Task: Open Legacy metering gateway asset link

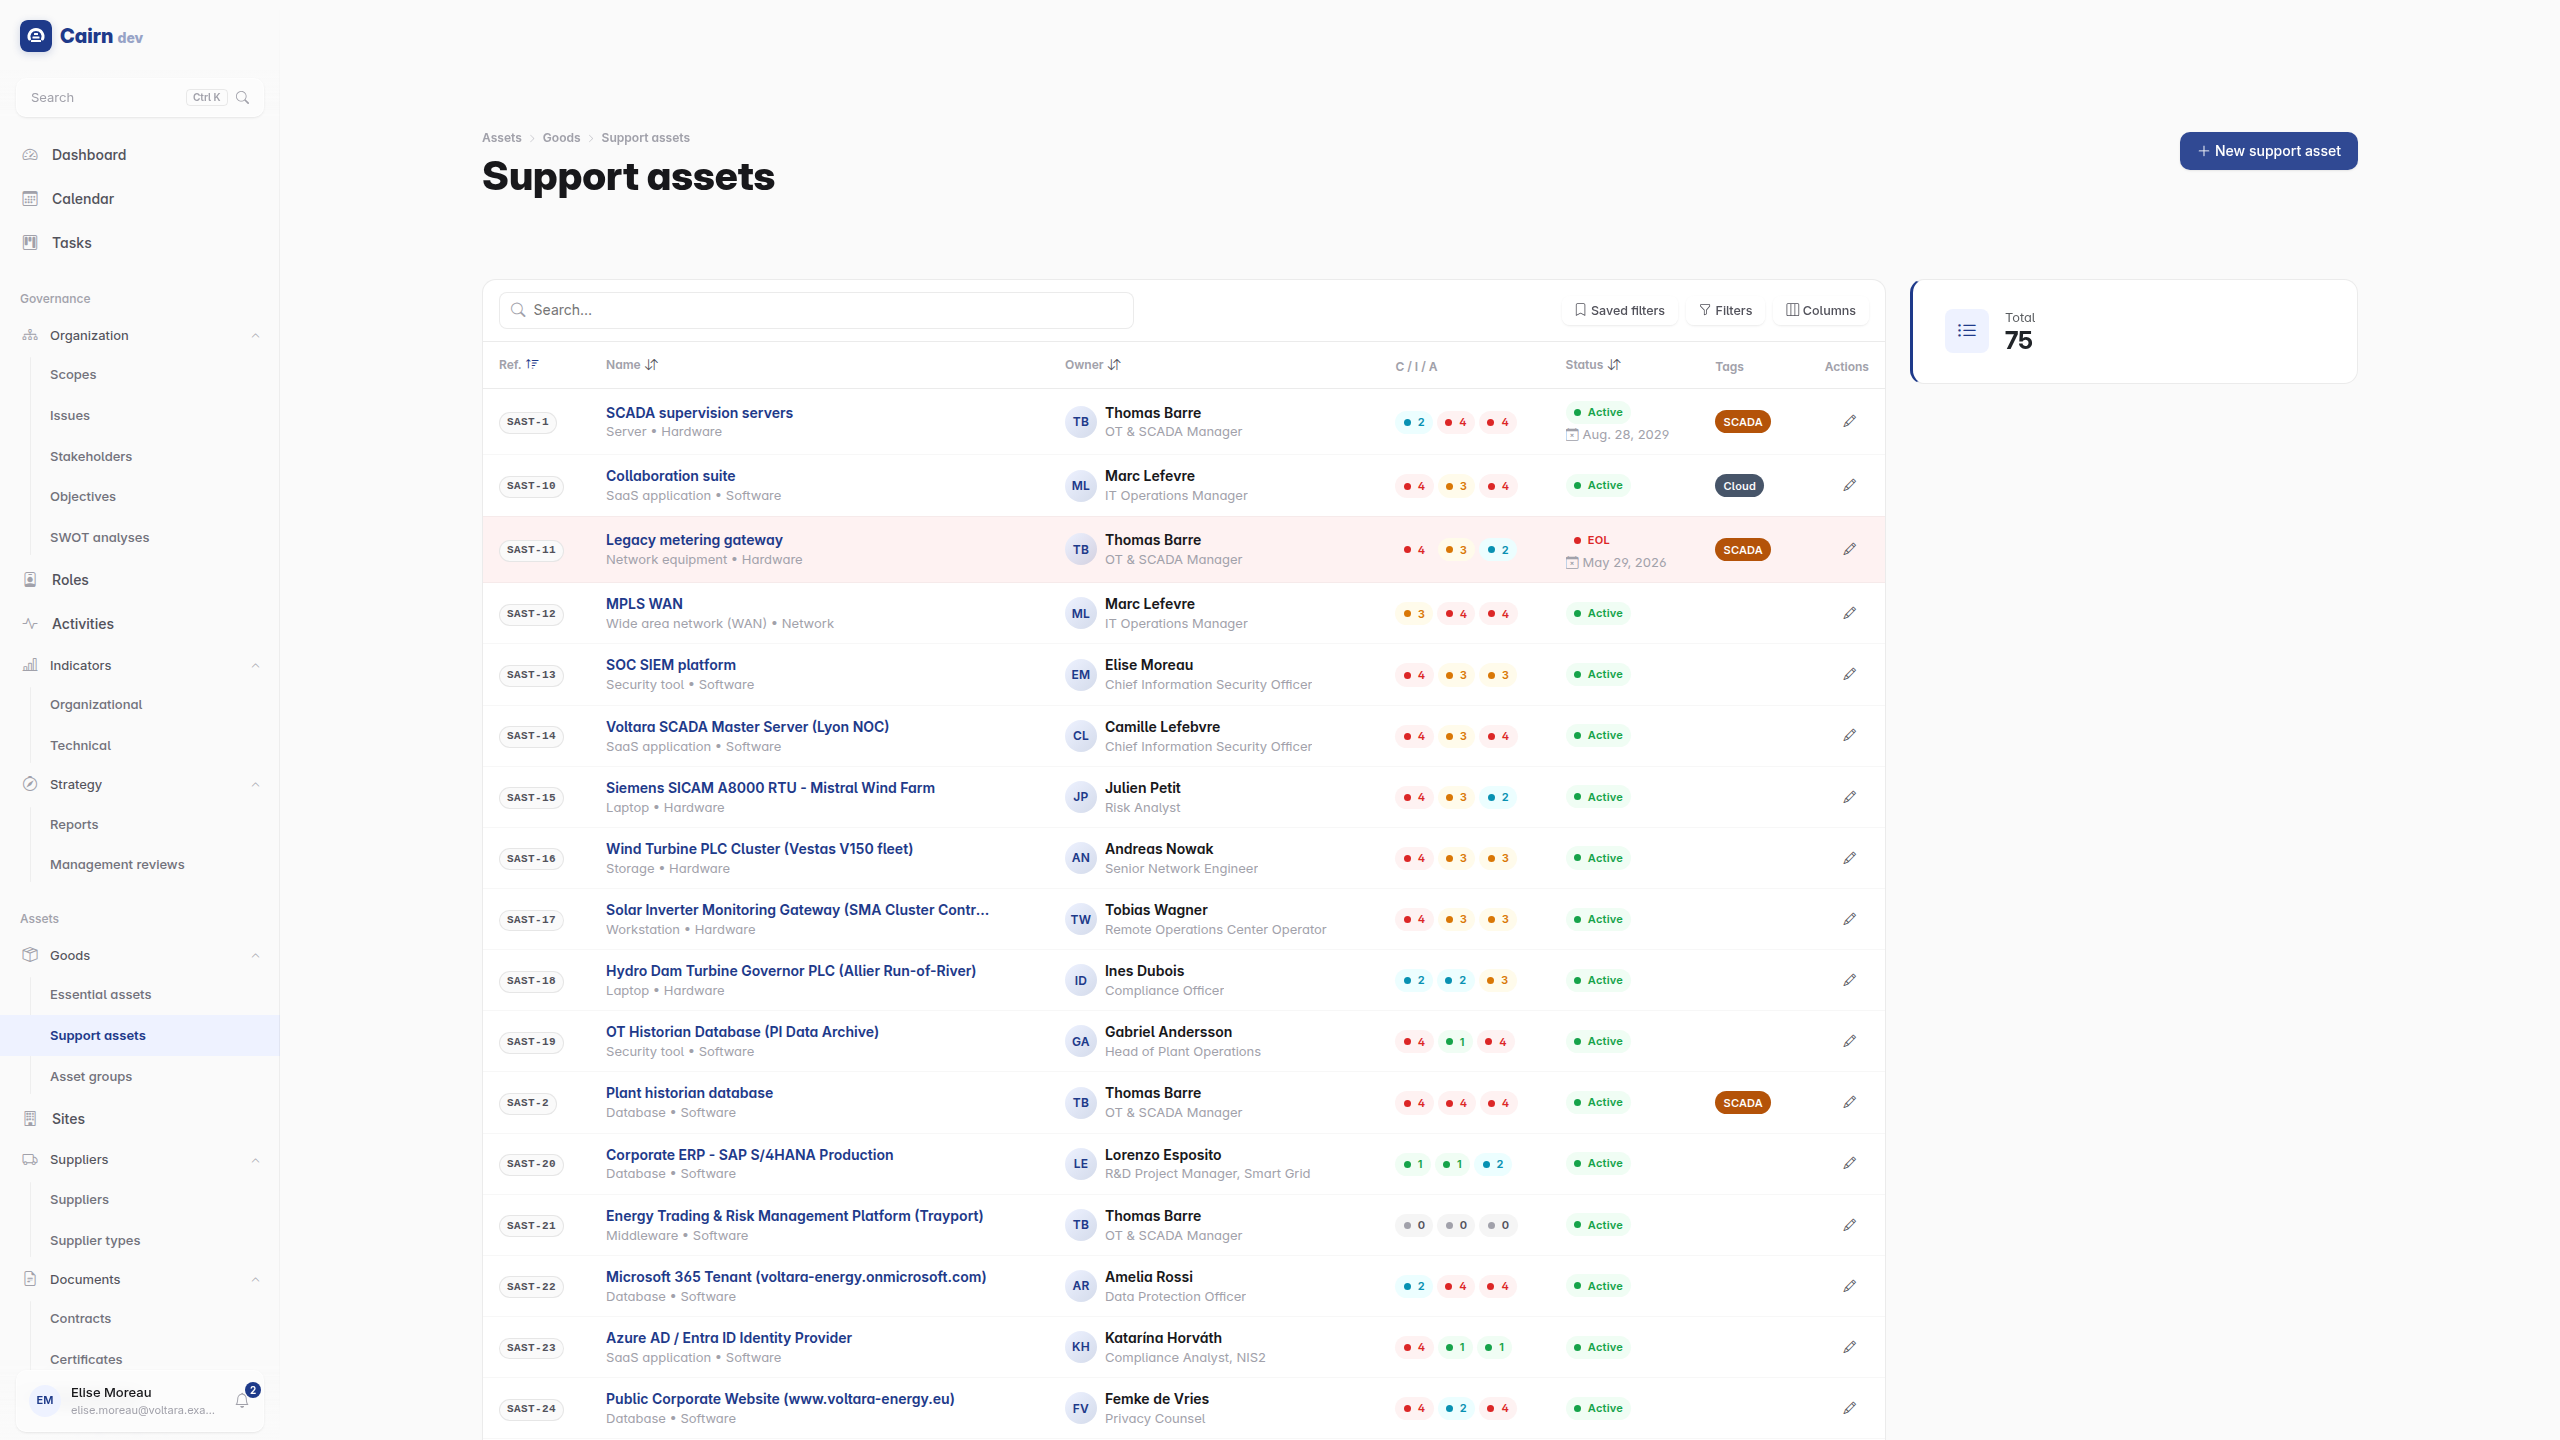Action: pyautogui.click(x=694, y=540)
